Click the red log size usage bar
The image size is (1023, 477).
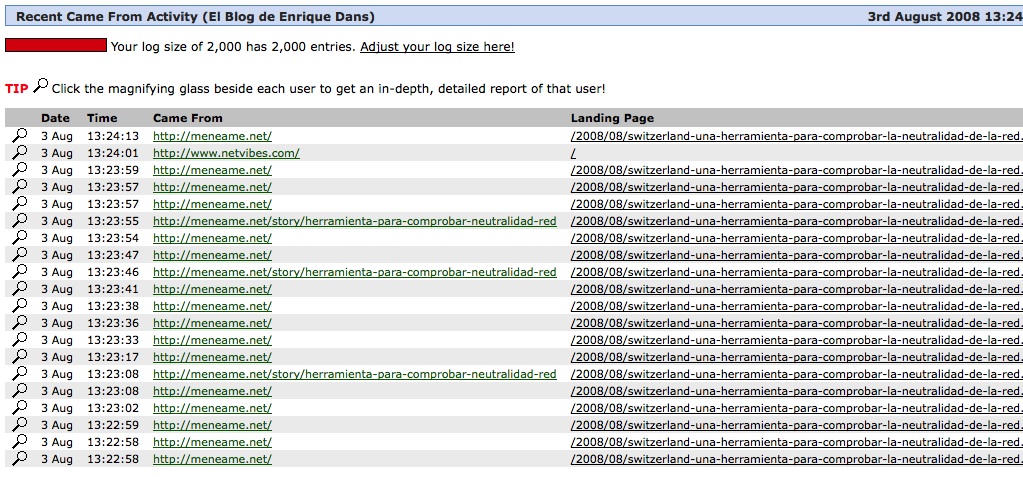point(56,46)
